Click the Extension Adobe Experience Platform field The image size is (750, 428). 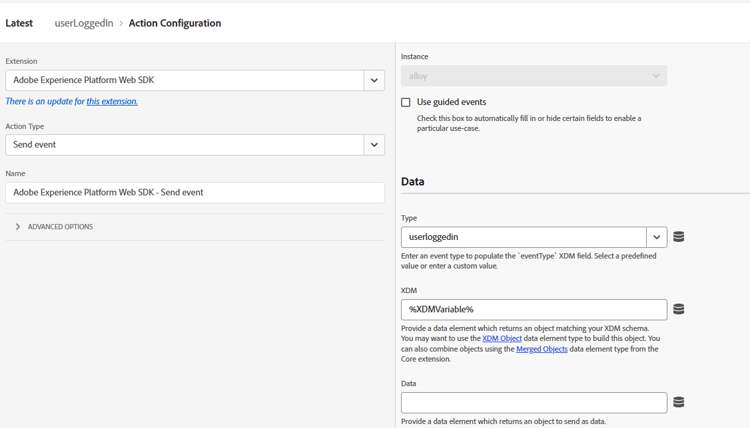point(184,80)
